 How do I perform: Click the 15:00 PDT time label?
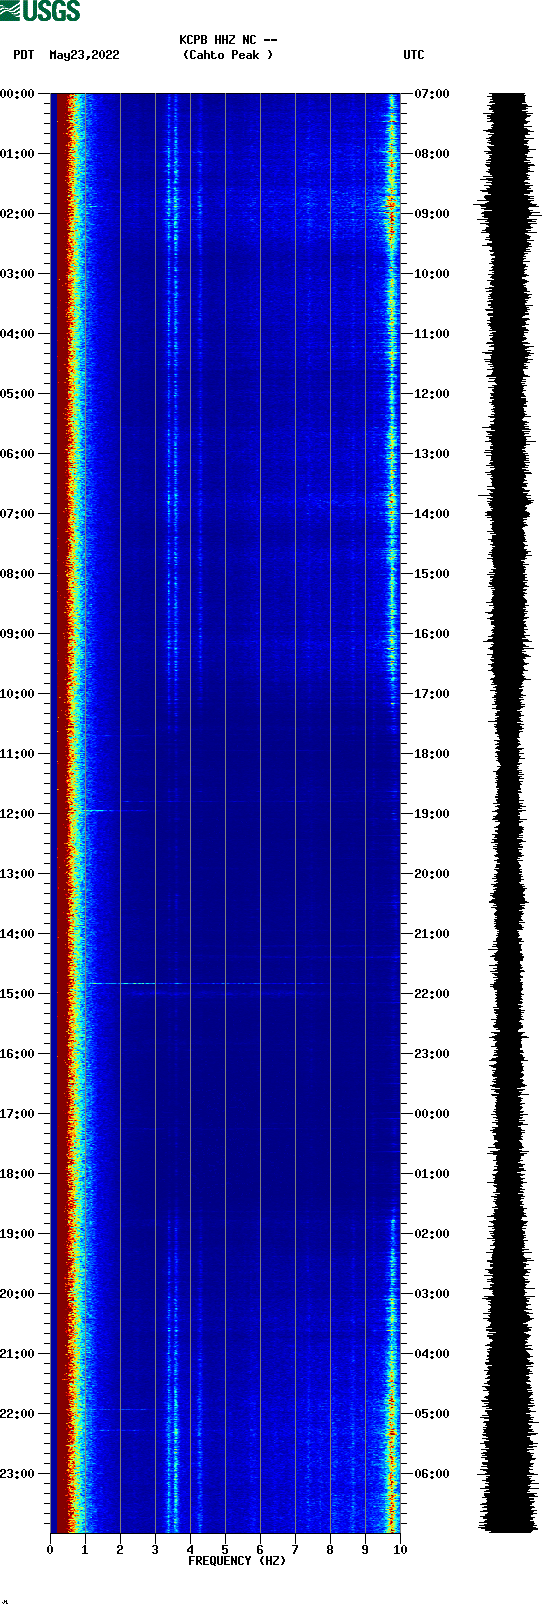[x=18, y=994]
